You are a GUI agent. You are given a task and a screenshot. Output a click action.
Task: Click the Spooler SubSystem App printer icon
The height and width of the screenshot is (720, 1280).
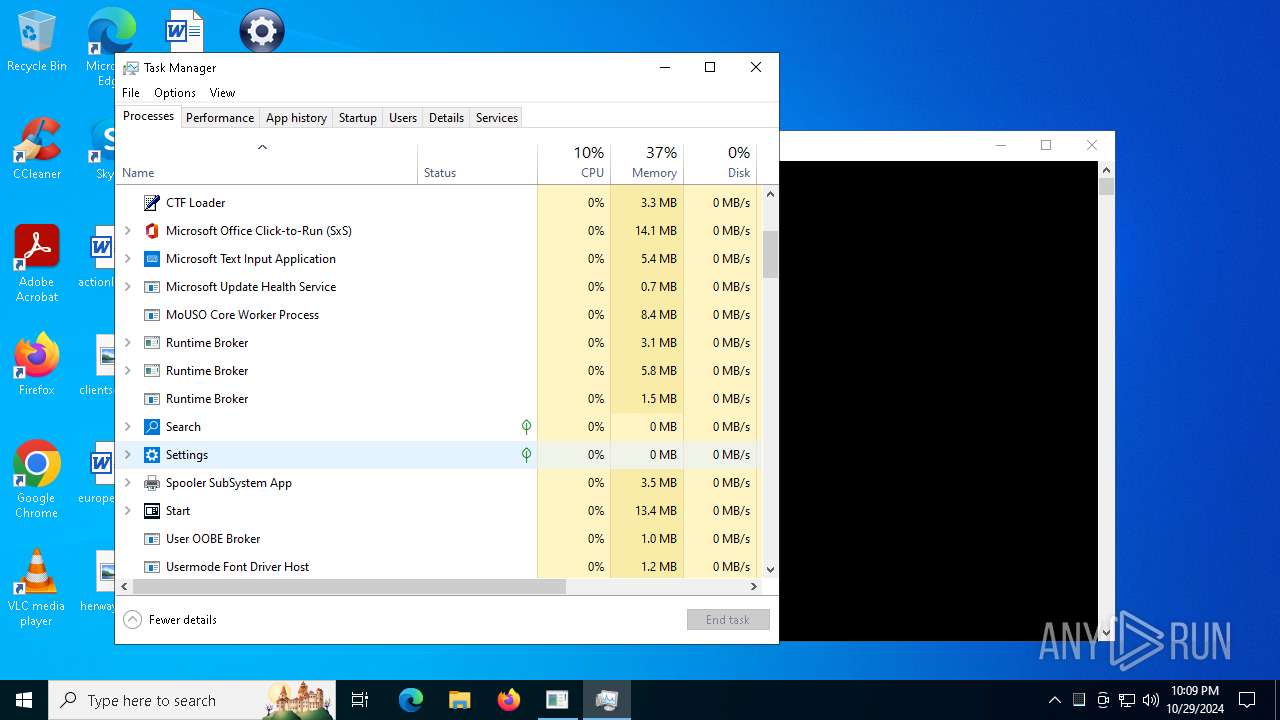coord(152,483)
